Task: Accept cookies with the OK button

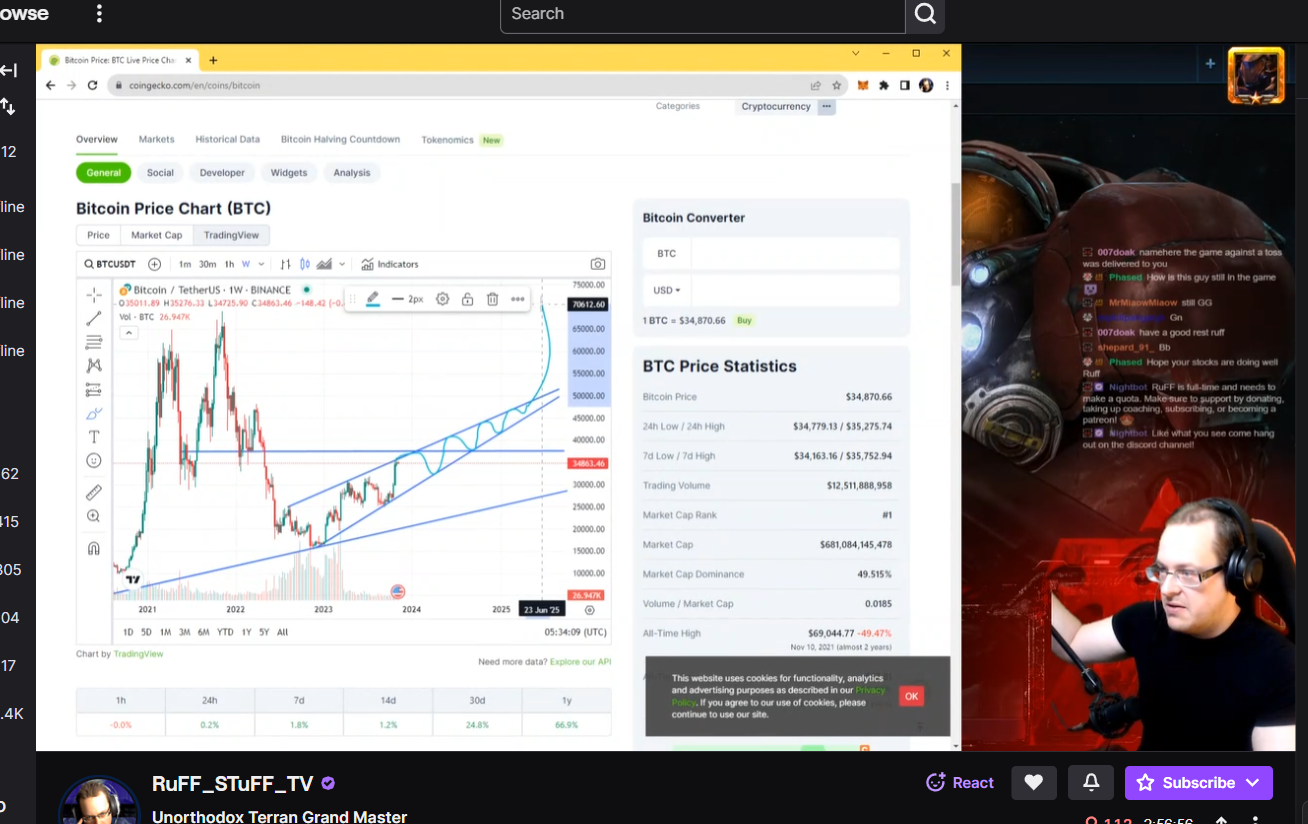Action: 911,696
